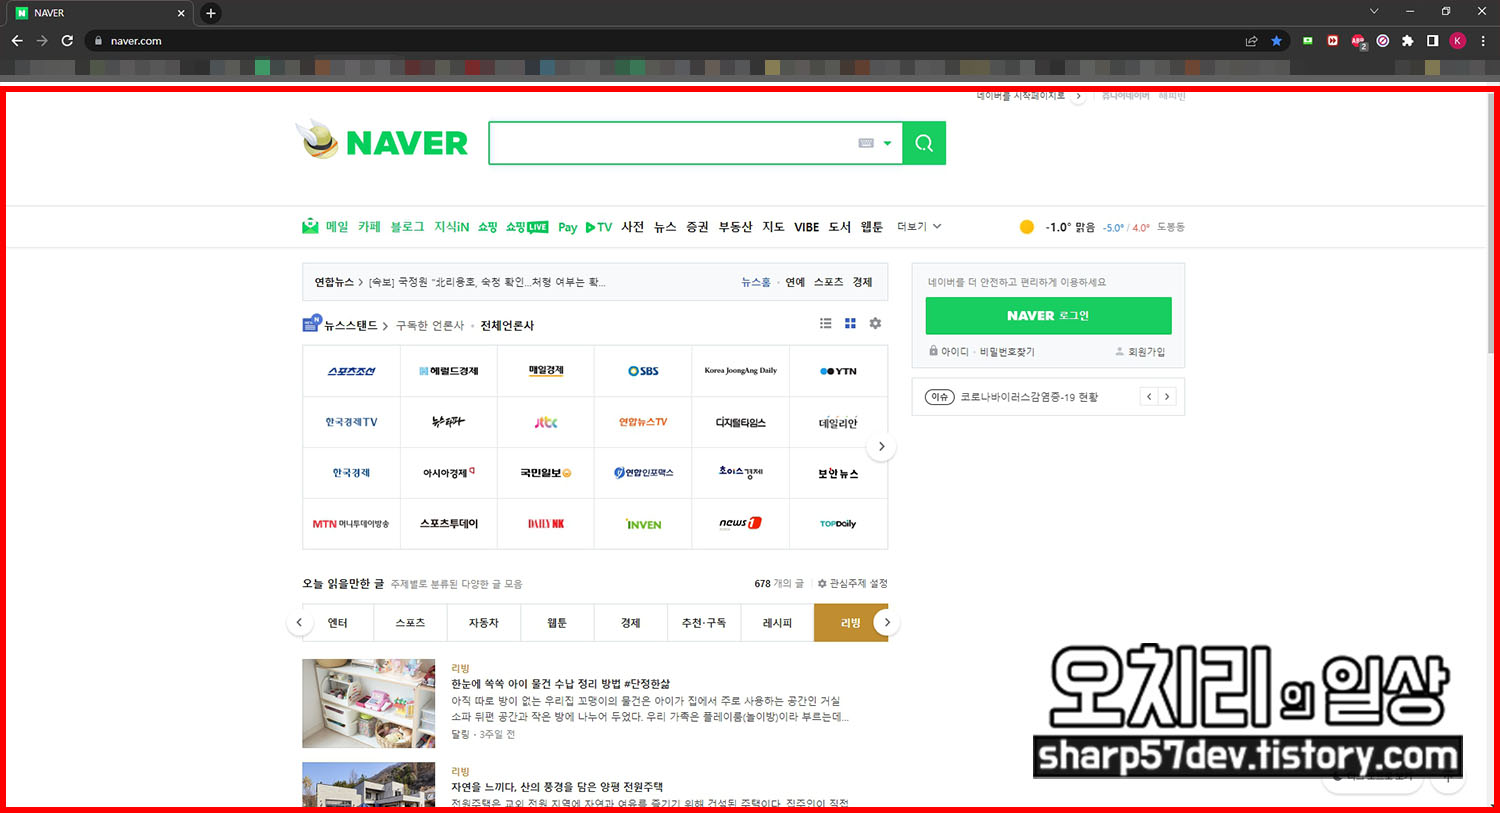Click the green search magnifier button

pyautogui.click(x=924, y=143)
